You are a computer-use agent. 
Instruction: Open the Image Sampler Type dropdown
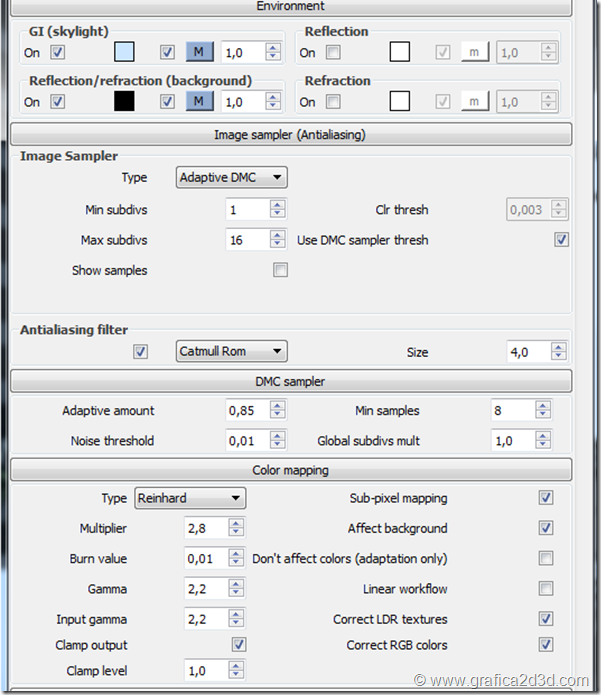click(232, 178)
